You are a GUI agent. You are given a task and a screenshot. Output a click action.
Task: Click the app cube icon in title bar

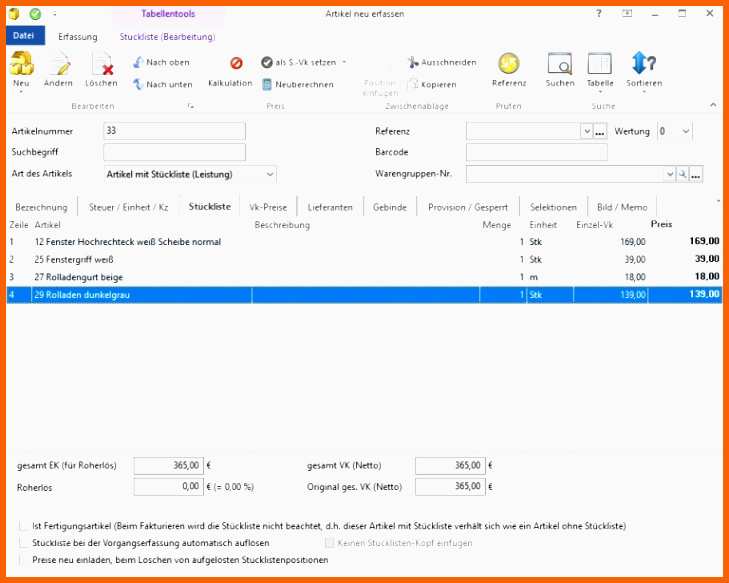[14, 13]
